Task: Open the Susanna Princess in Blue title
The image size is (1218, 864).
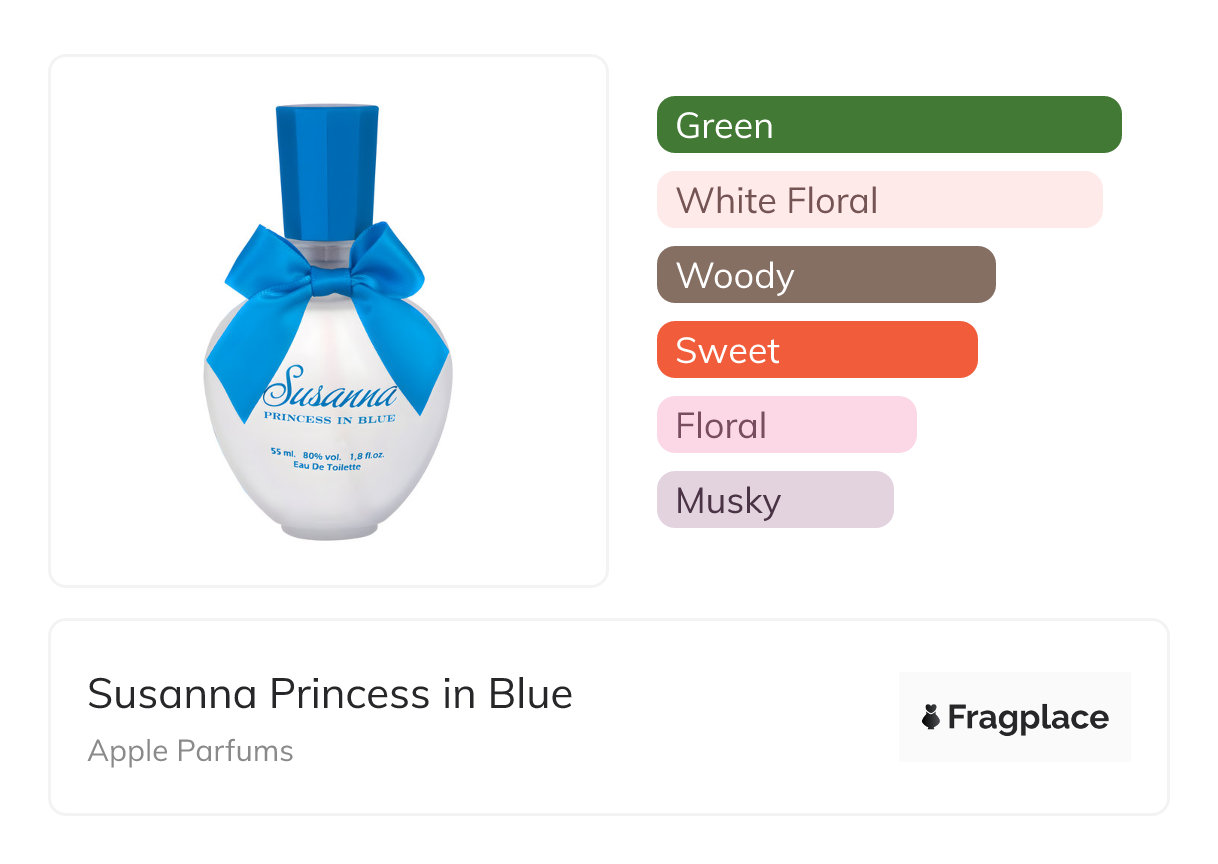Action: coord(330,694)
